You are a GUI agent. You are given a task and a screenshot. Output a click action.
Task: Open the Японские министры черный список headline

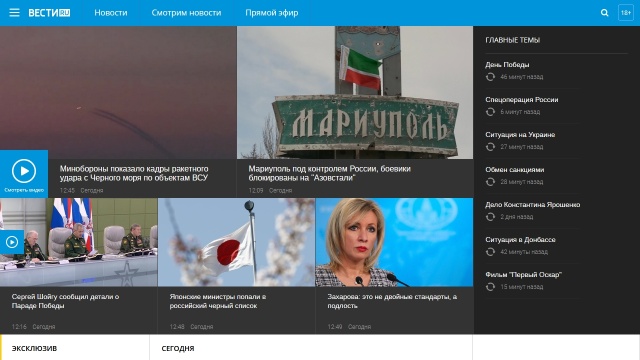[x=218, y=301]
